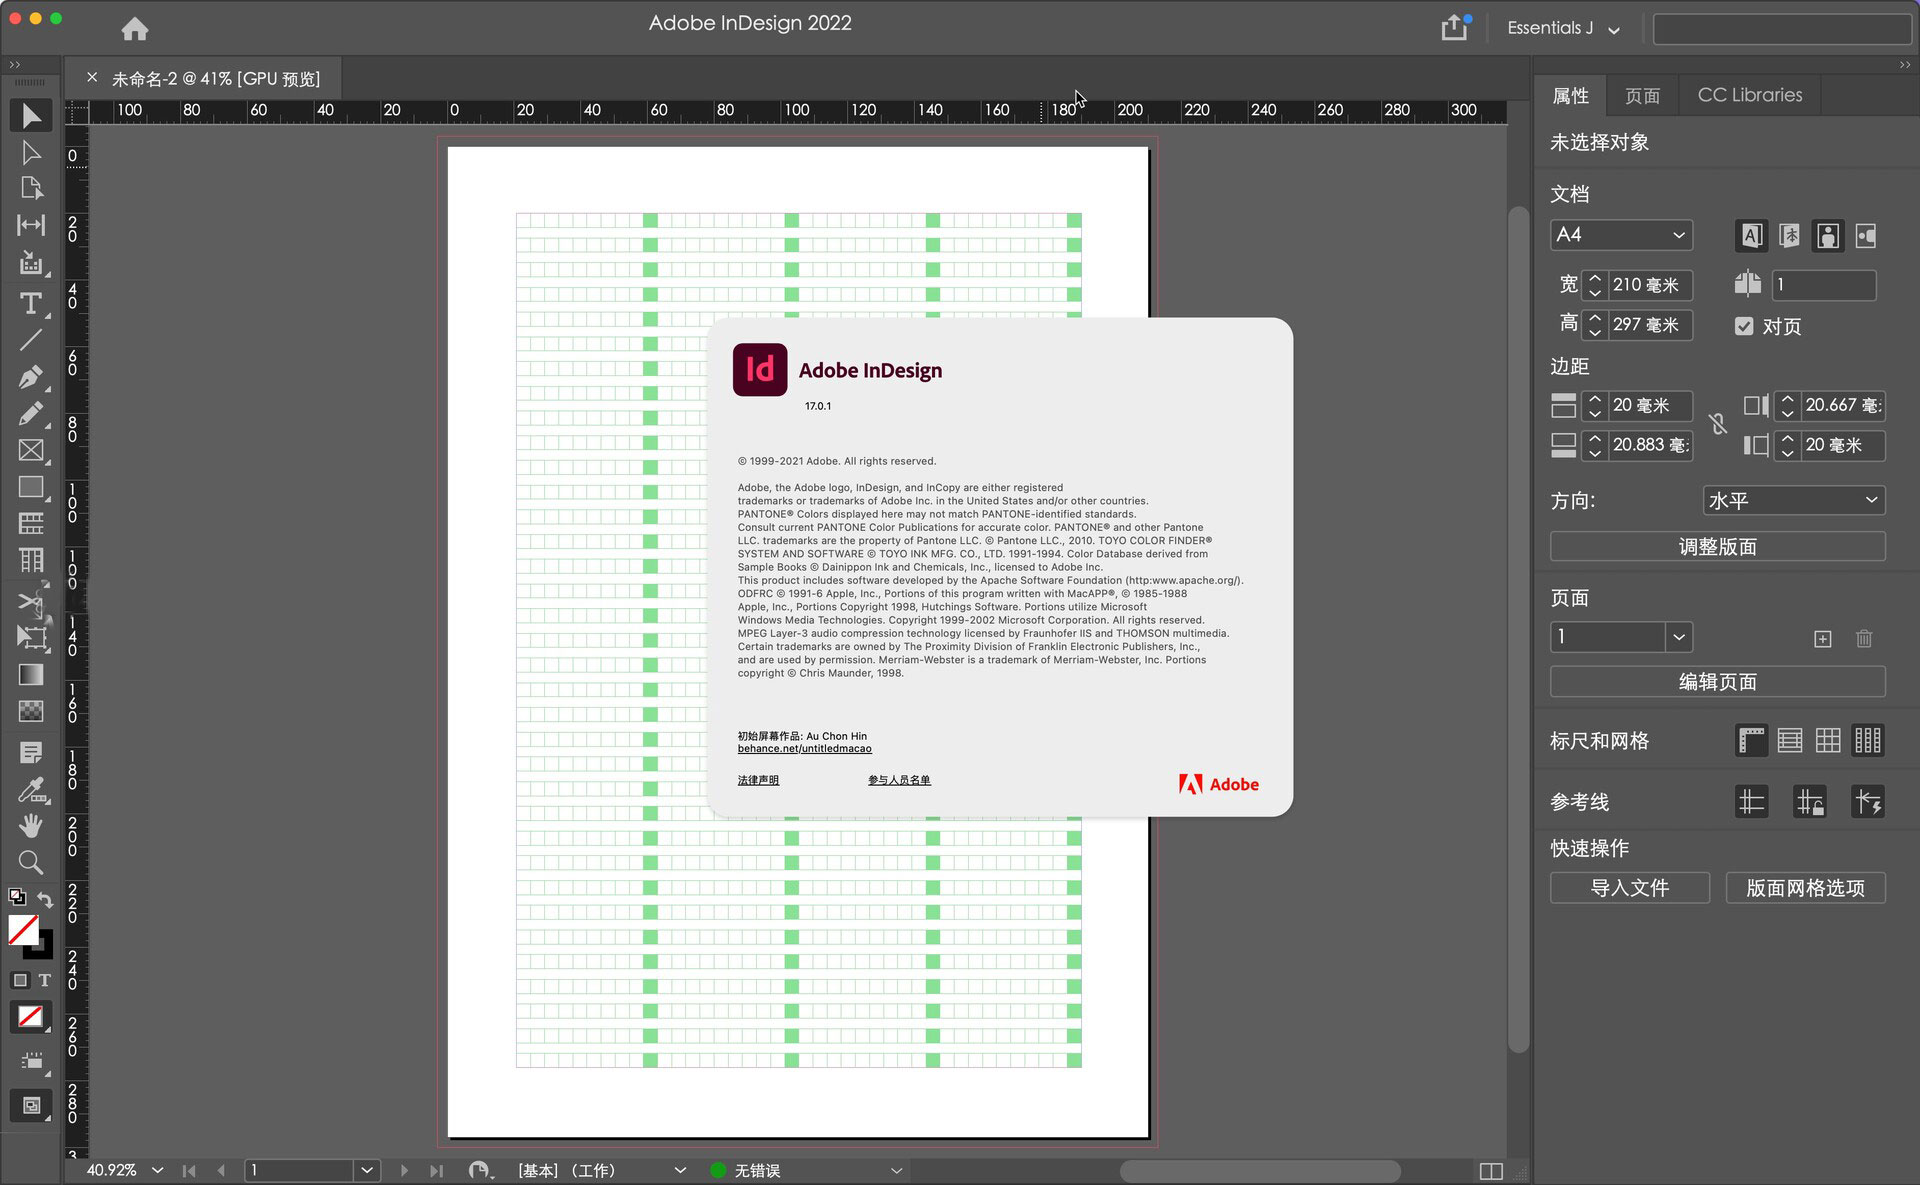Image resolution: width=1920 pixels, height=1185 pixels.
Task: Select the Rectangle tool
Action: (x=31, y=487)
